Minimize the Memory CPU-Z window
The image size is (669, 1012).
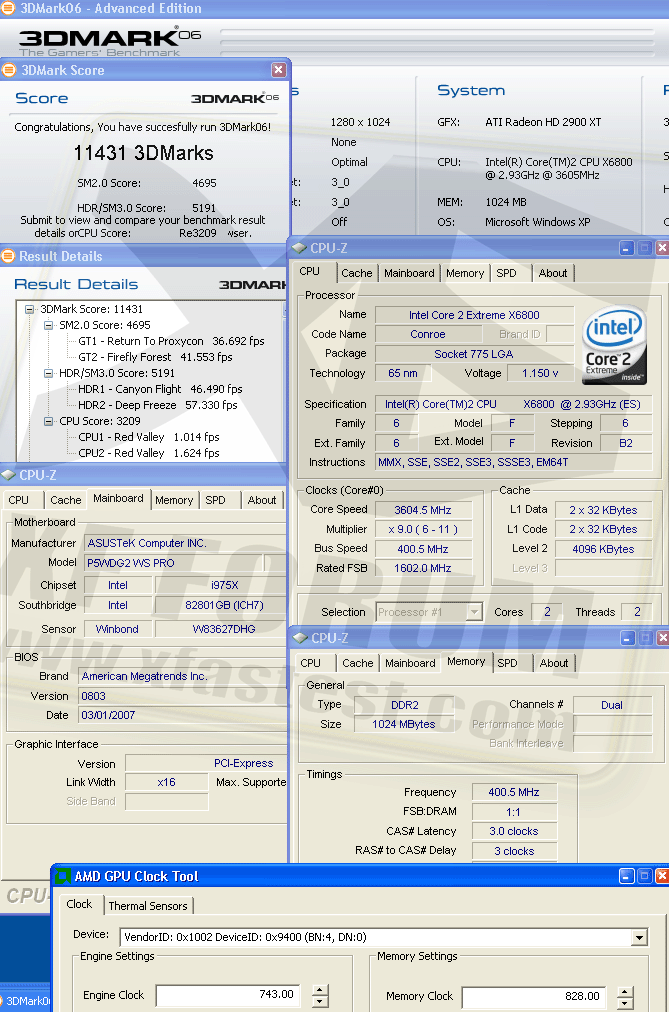(628, 638)
